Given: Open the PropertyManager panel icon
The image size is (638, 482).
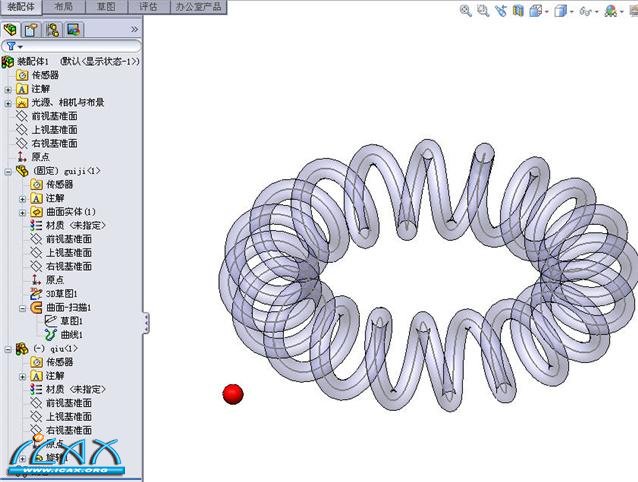Looking at the screenshot, I should click(x=30, y=29).
